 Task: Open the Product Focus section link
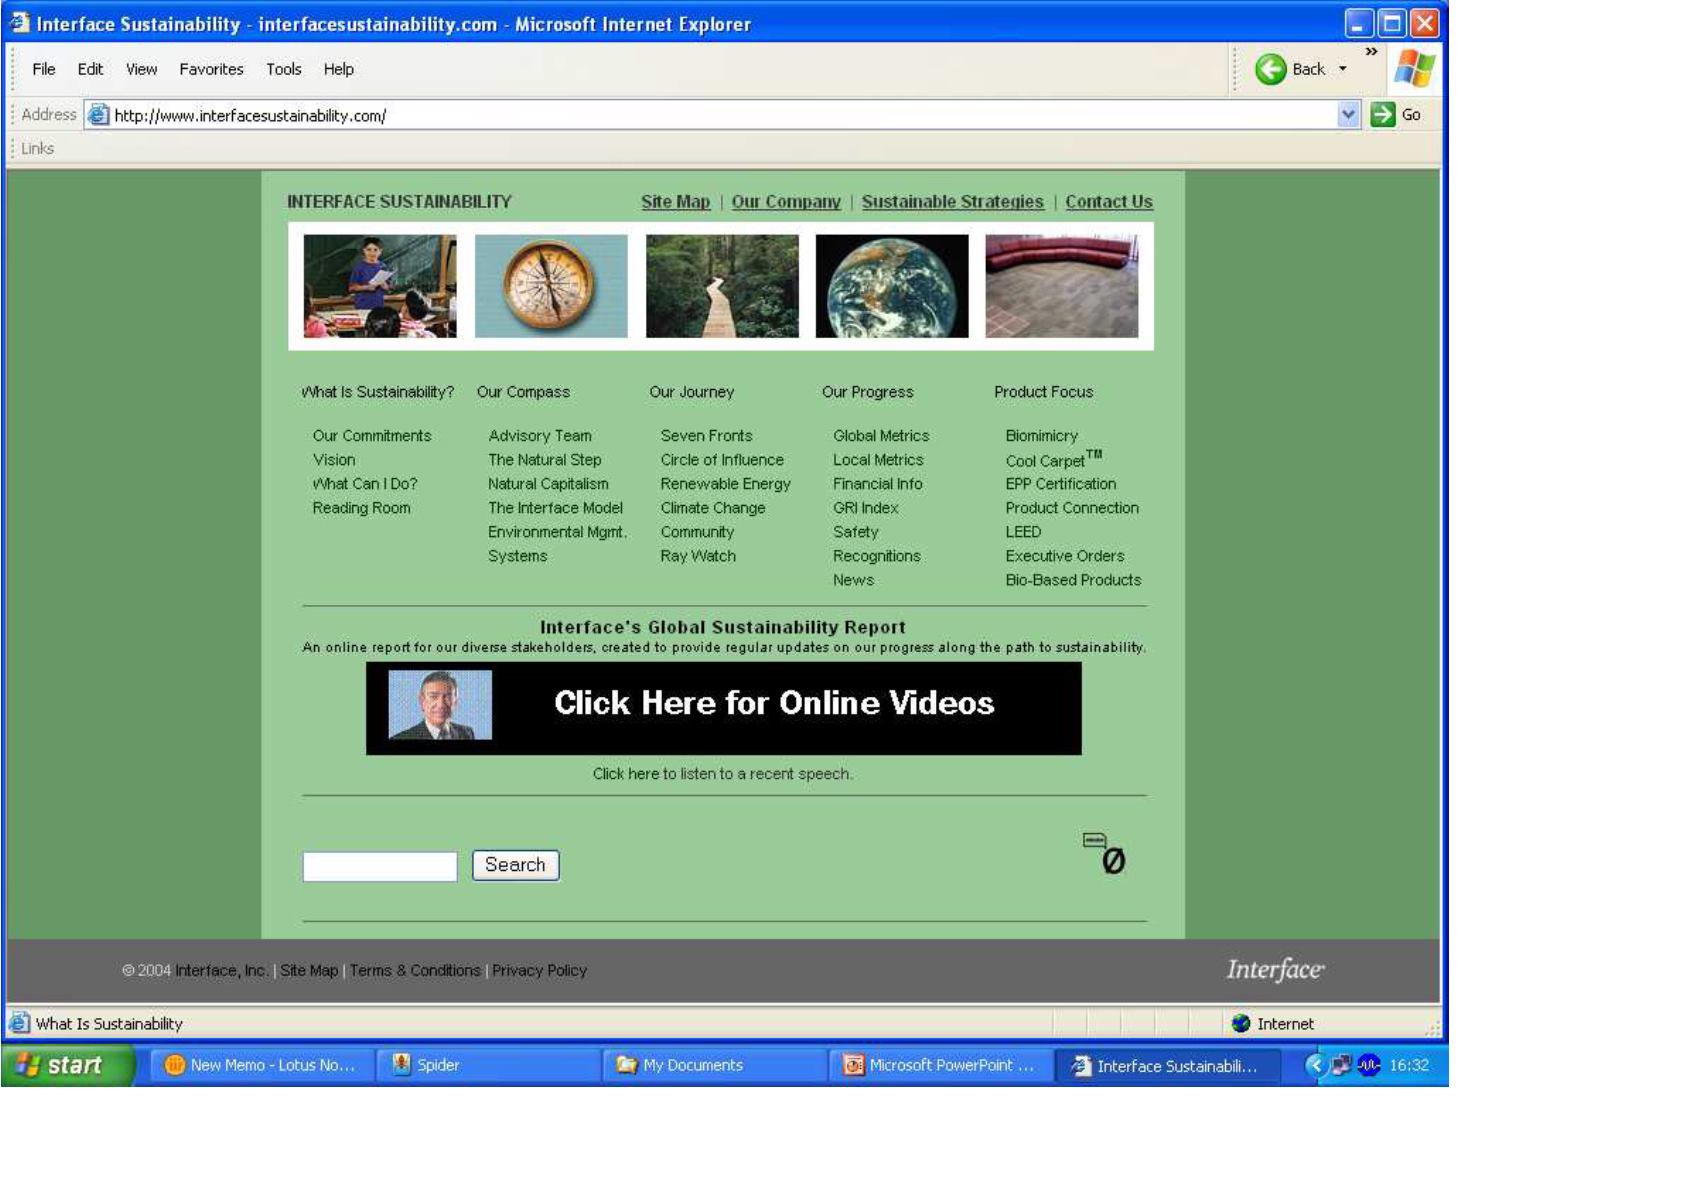(x=1043, y=392)
